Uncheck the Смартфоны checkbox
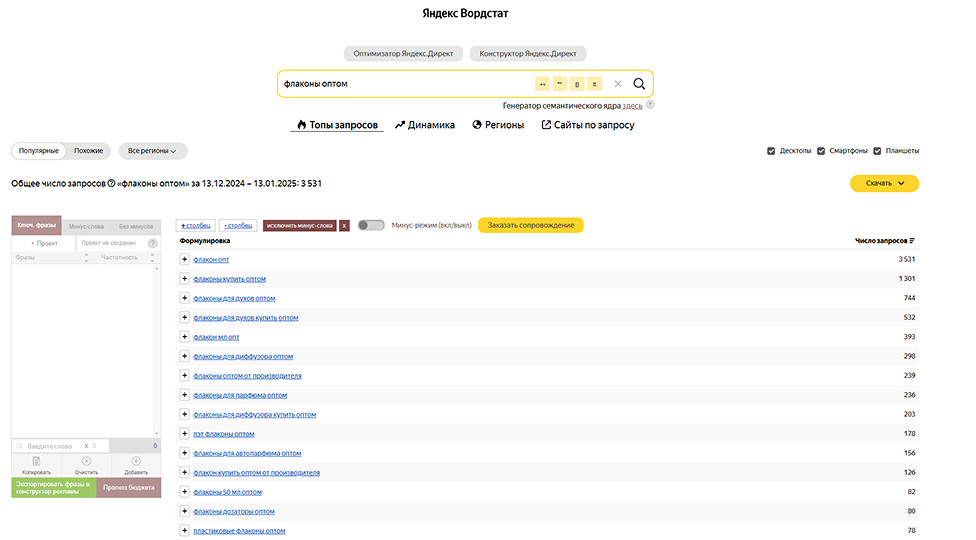The image size is (976, 540). point(821,151)
